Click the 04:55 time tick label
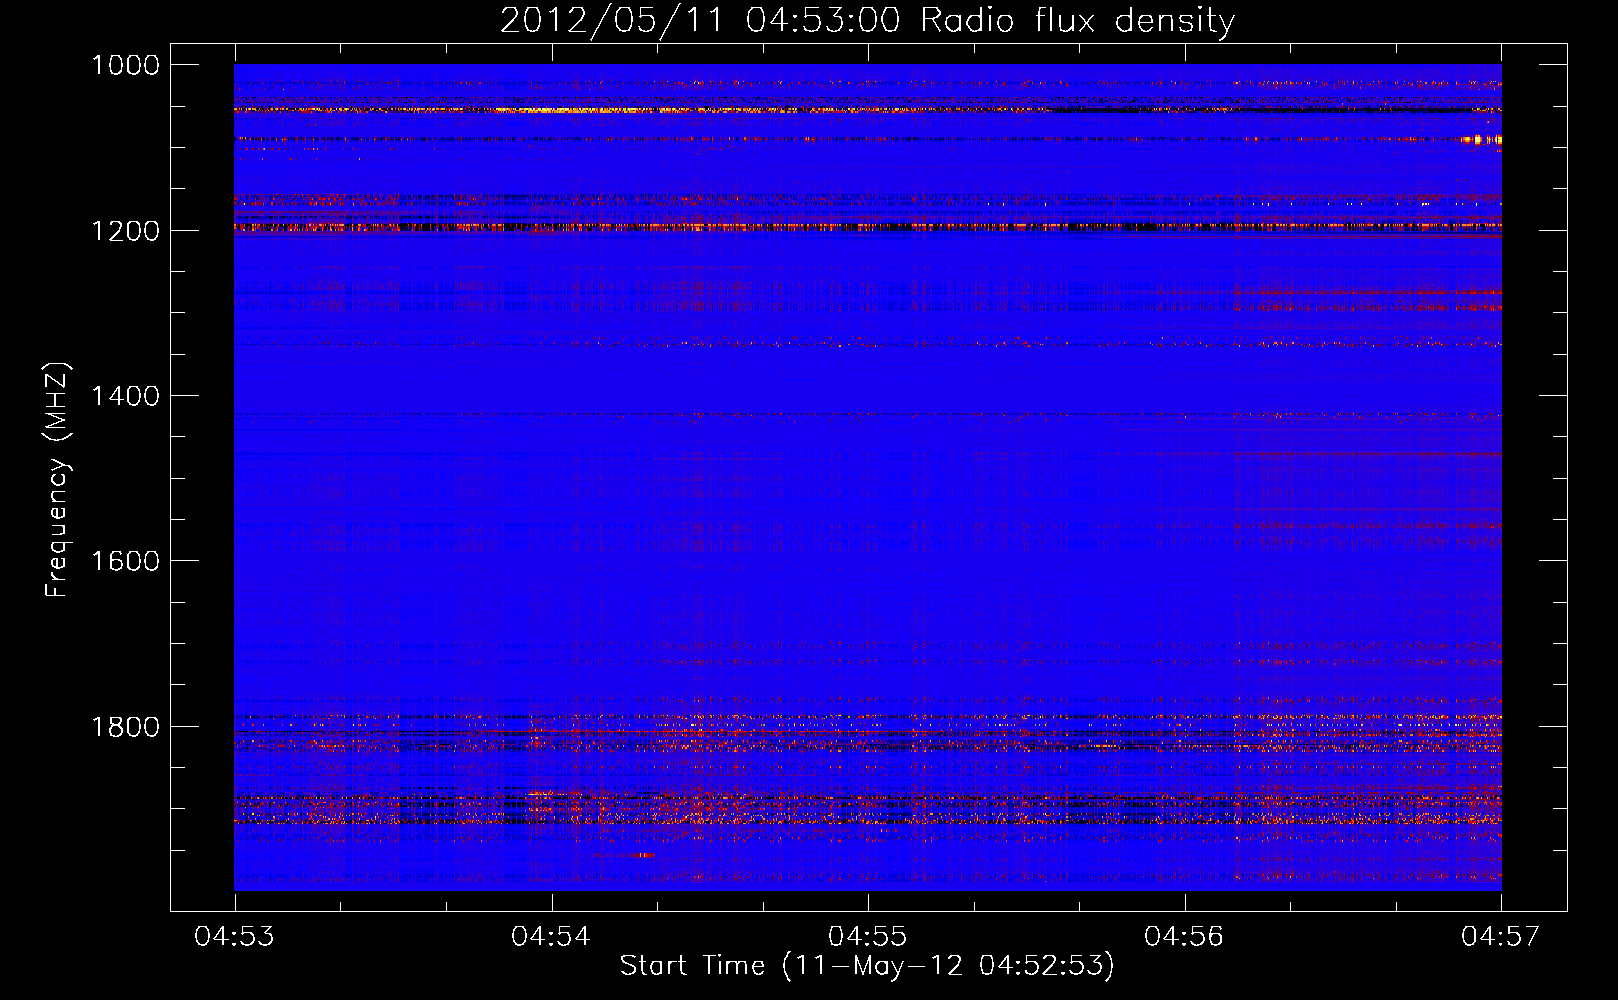This screenshot has height=1000, width=1618. (868, 936)
